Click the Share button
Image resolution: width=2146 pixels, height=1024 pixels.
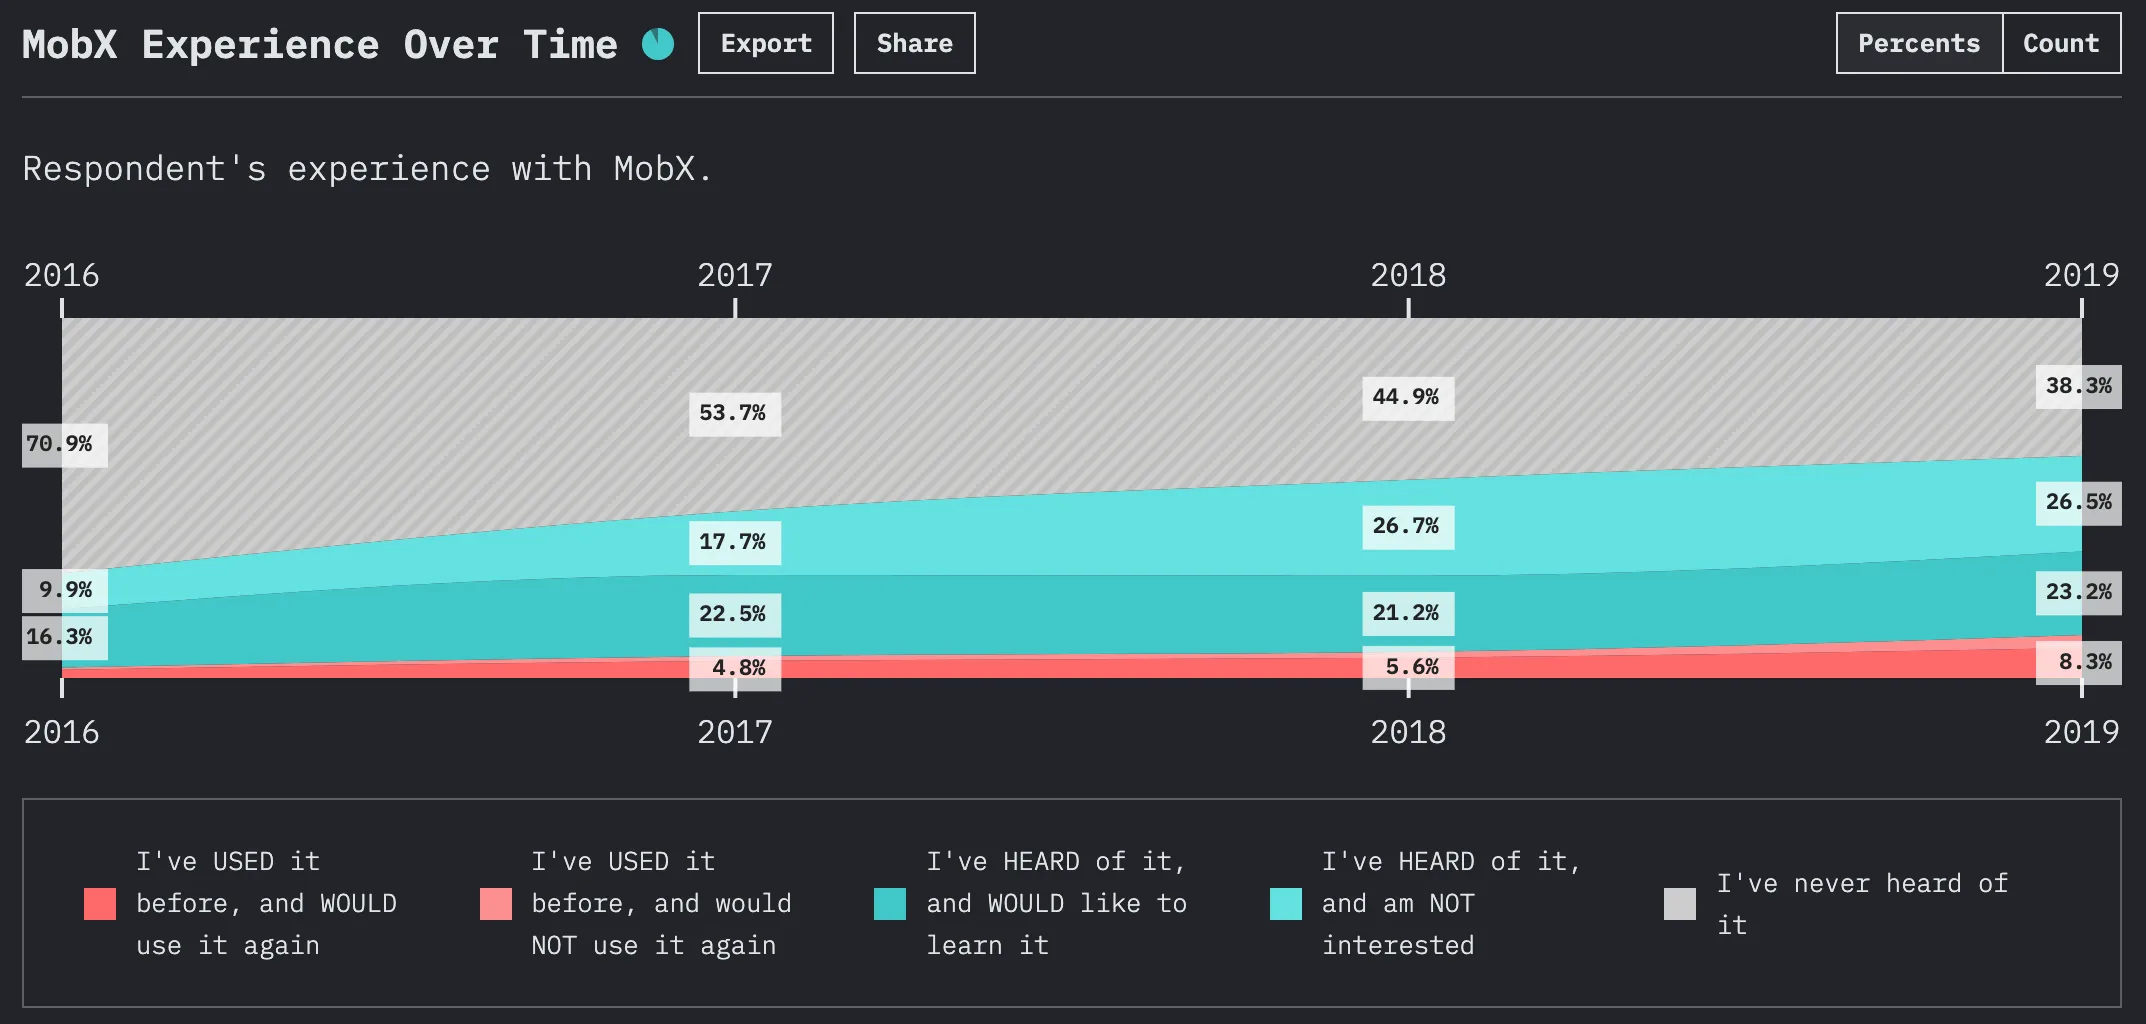[x=915, y=43]
